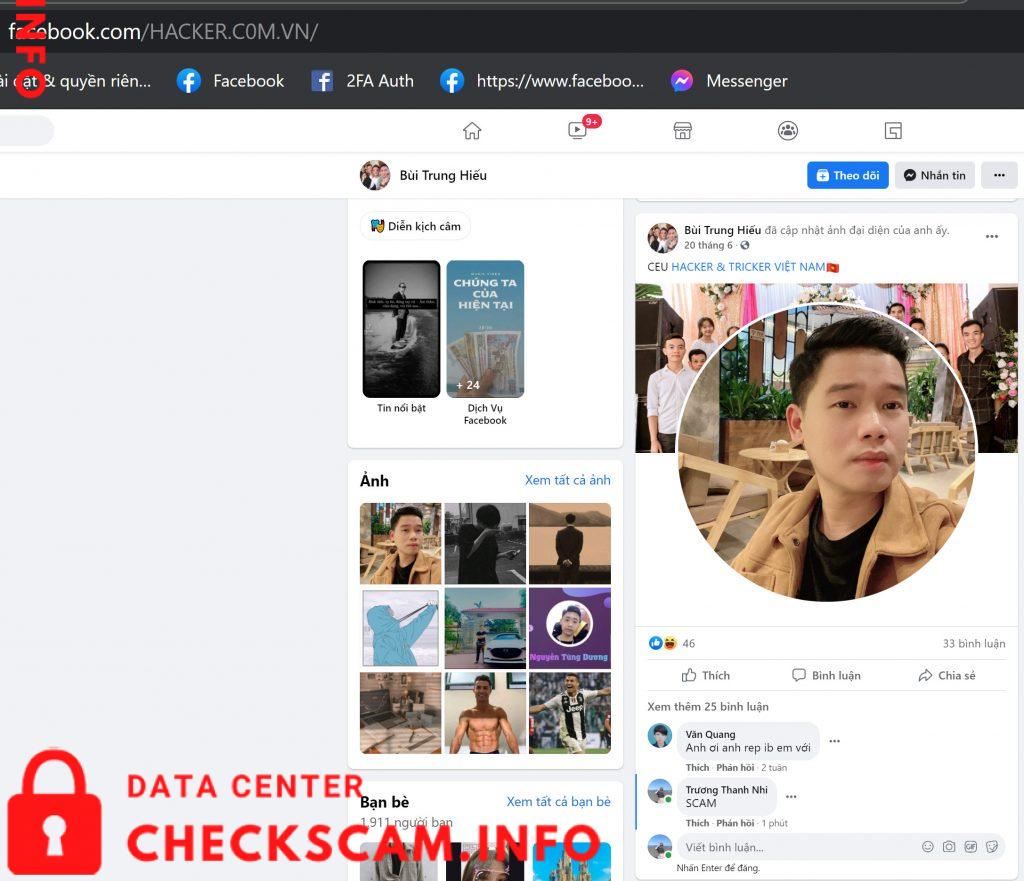This screenshot has height=881, width=1024.
Task: Open the Messenger bookmark
Action: tap(729, 81)
